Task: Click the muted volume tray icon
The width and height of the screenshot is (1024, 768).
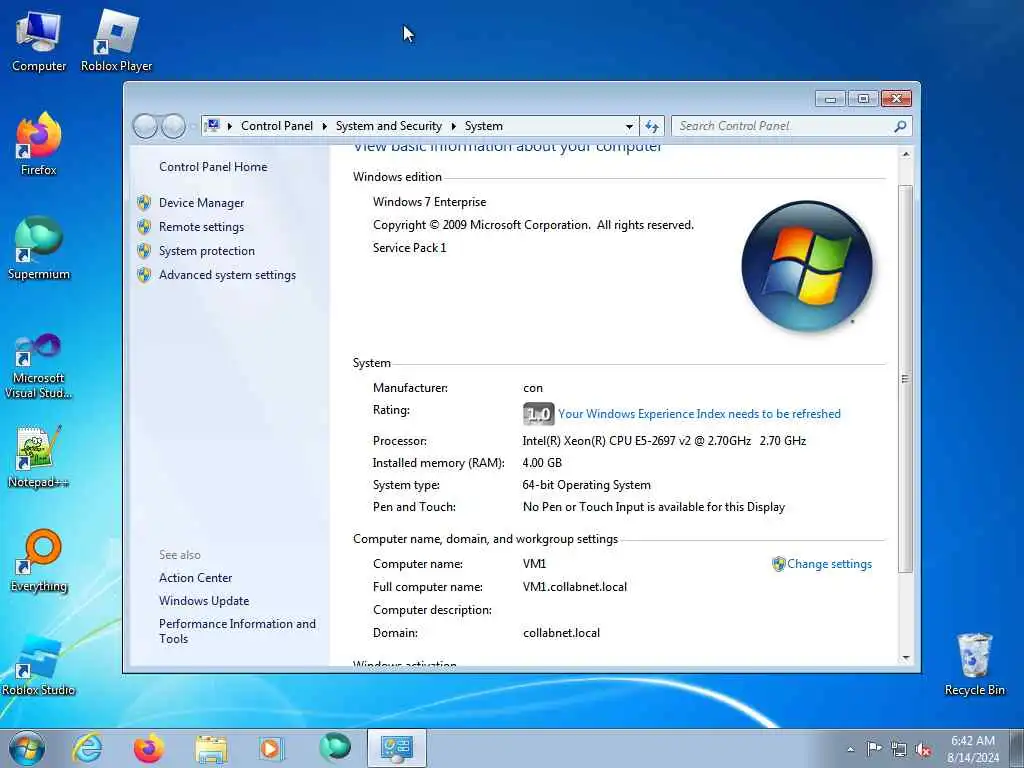Action: (923, 749)
